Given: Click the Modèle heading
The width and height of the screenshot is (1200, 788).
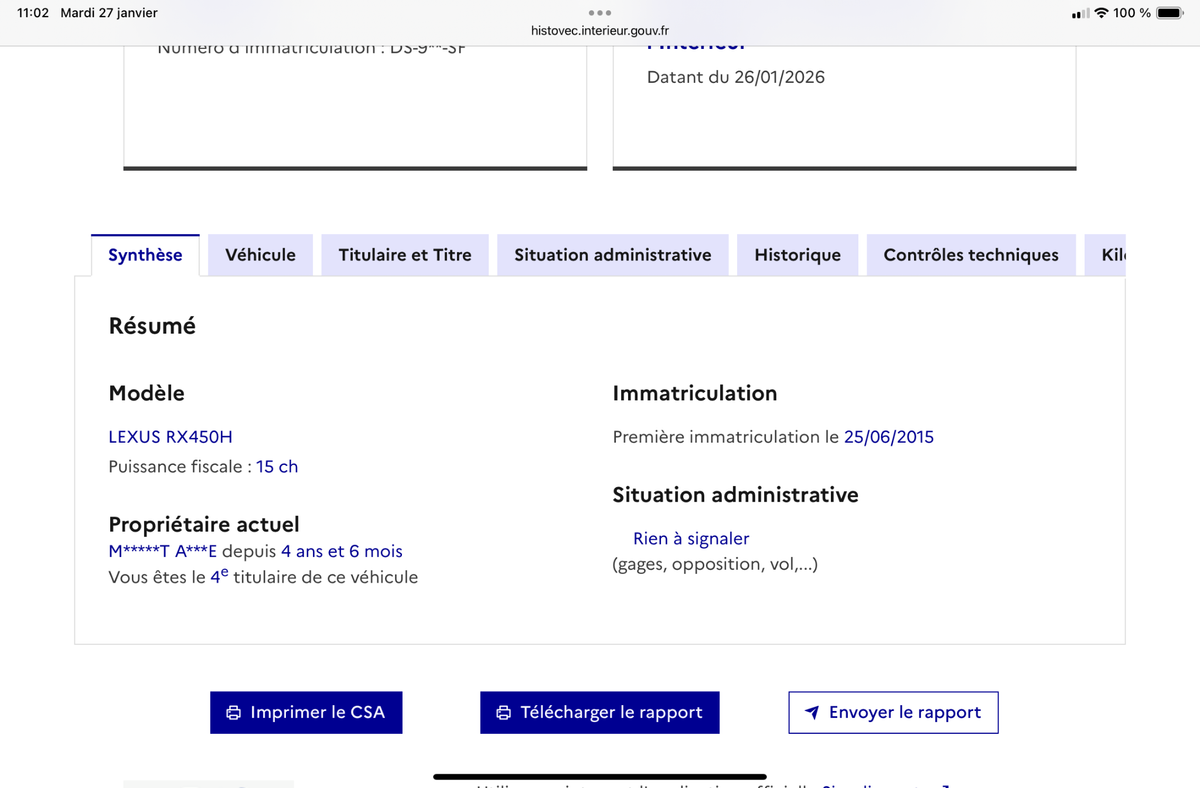Looking at the screenshot, I should coord(146,393).
